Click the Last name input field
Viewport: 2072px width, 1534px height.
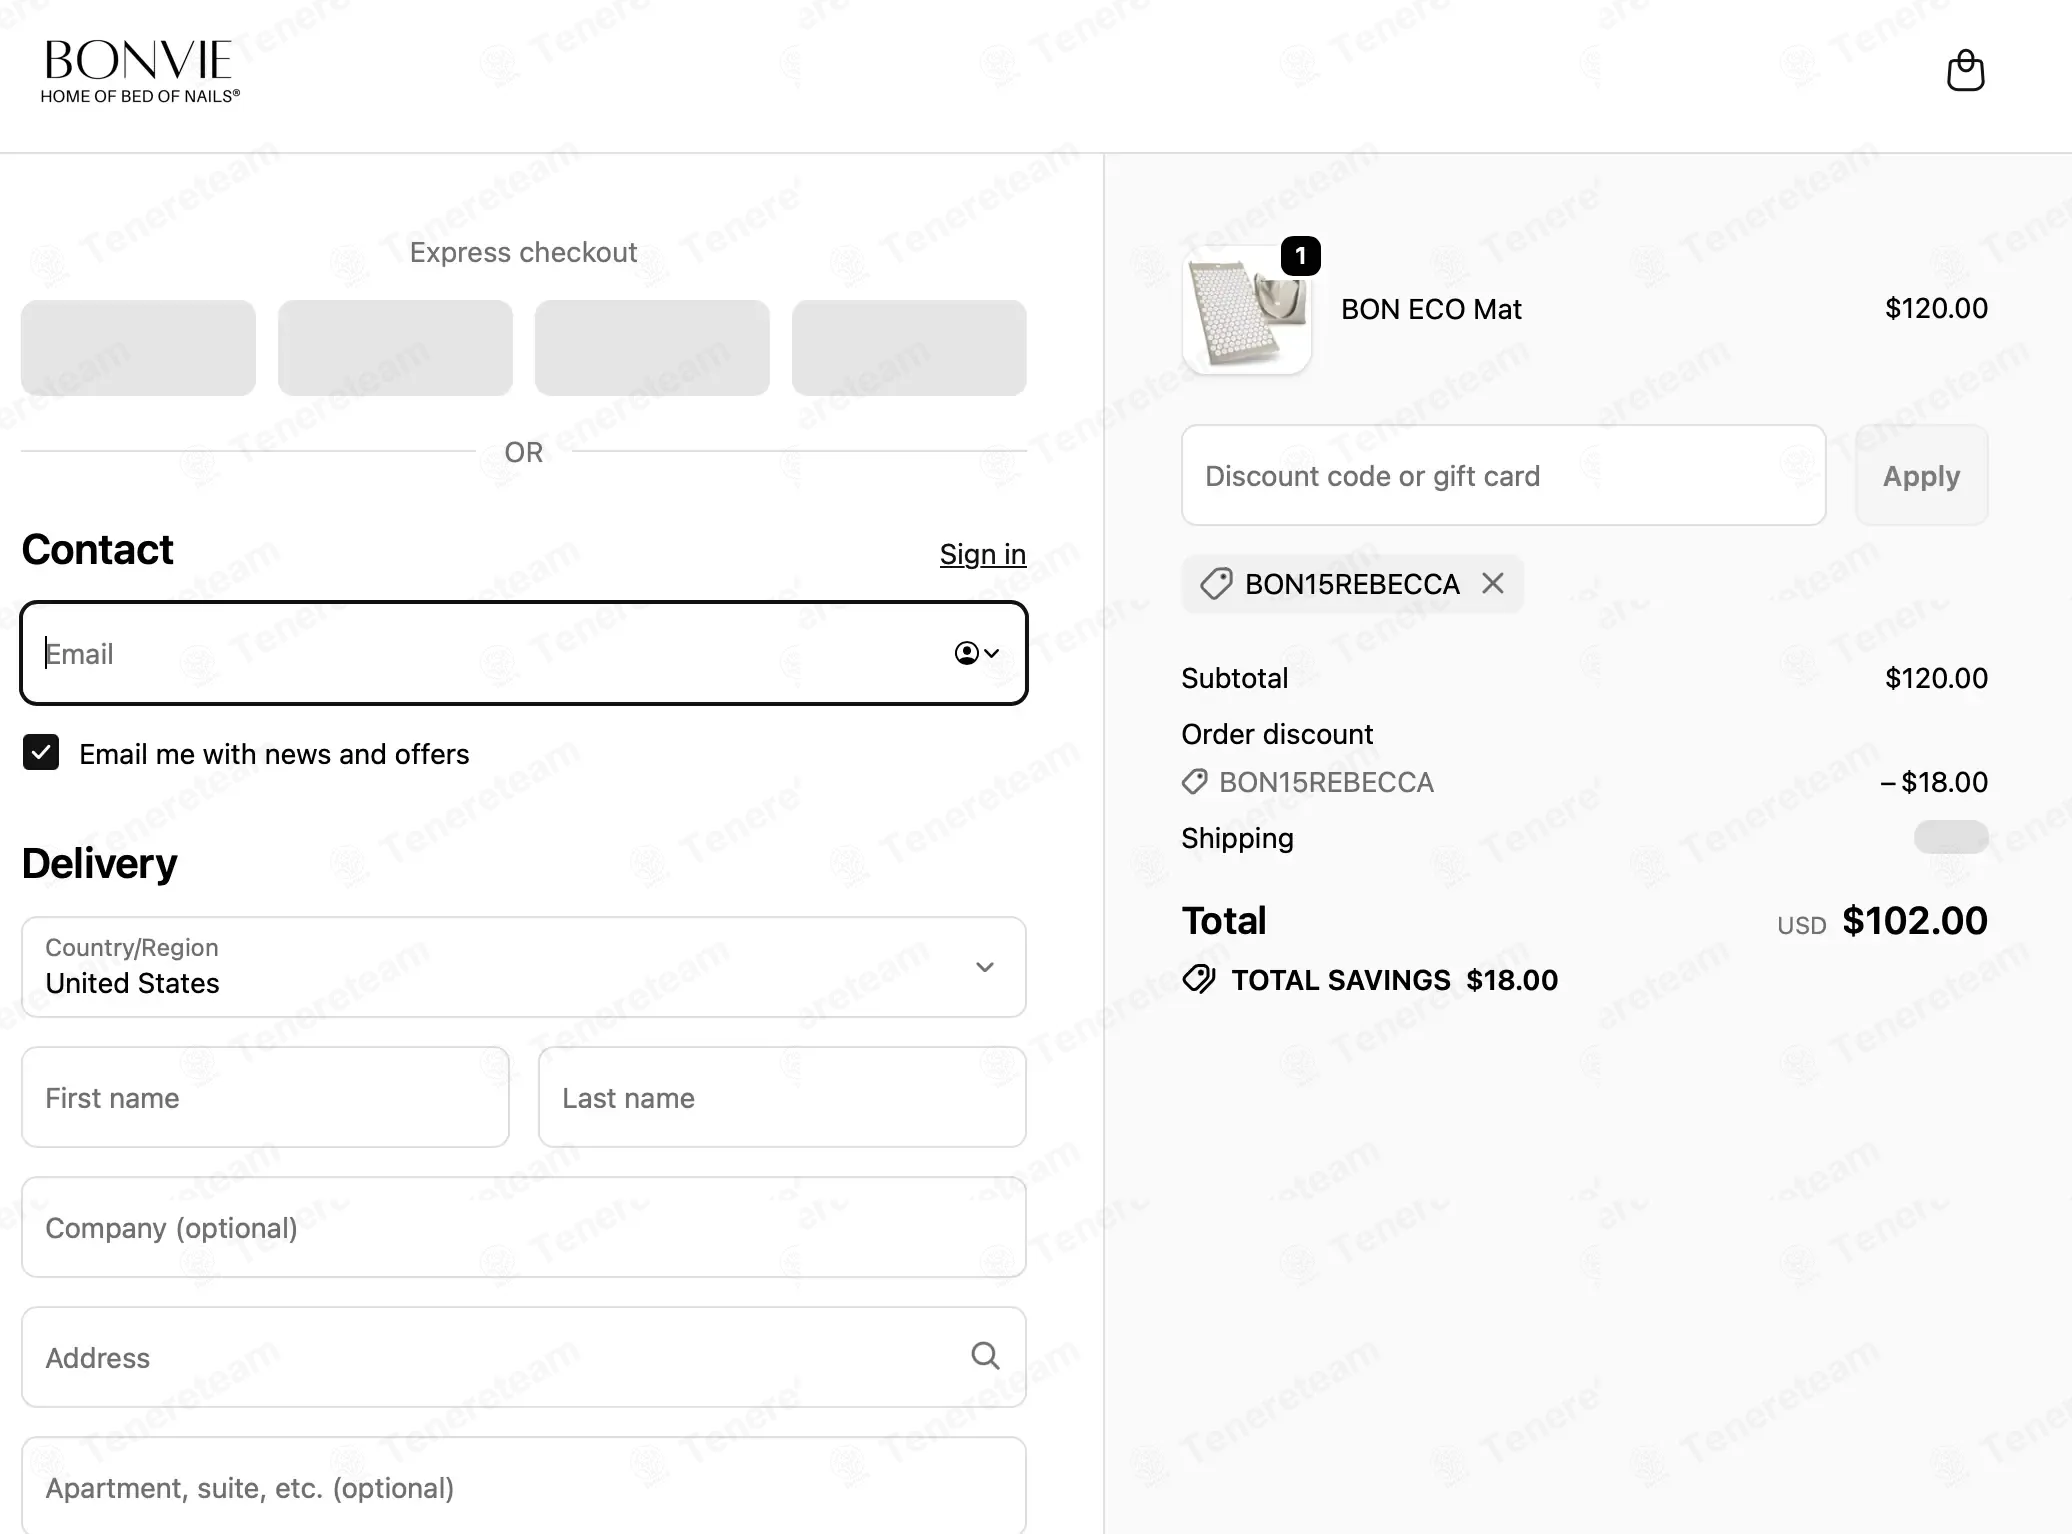(x=782, y=1097)
